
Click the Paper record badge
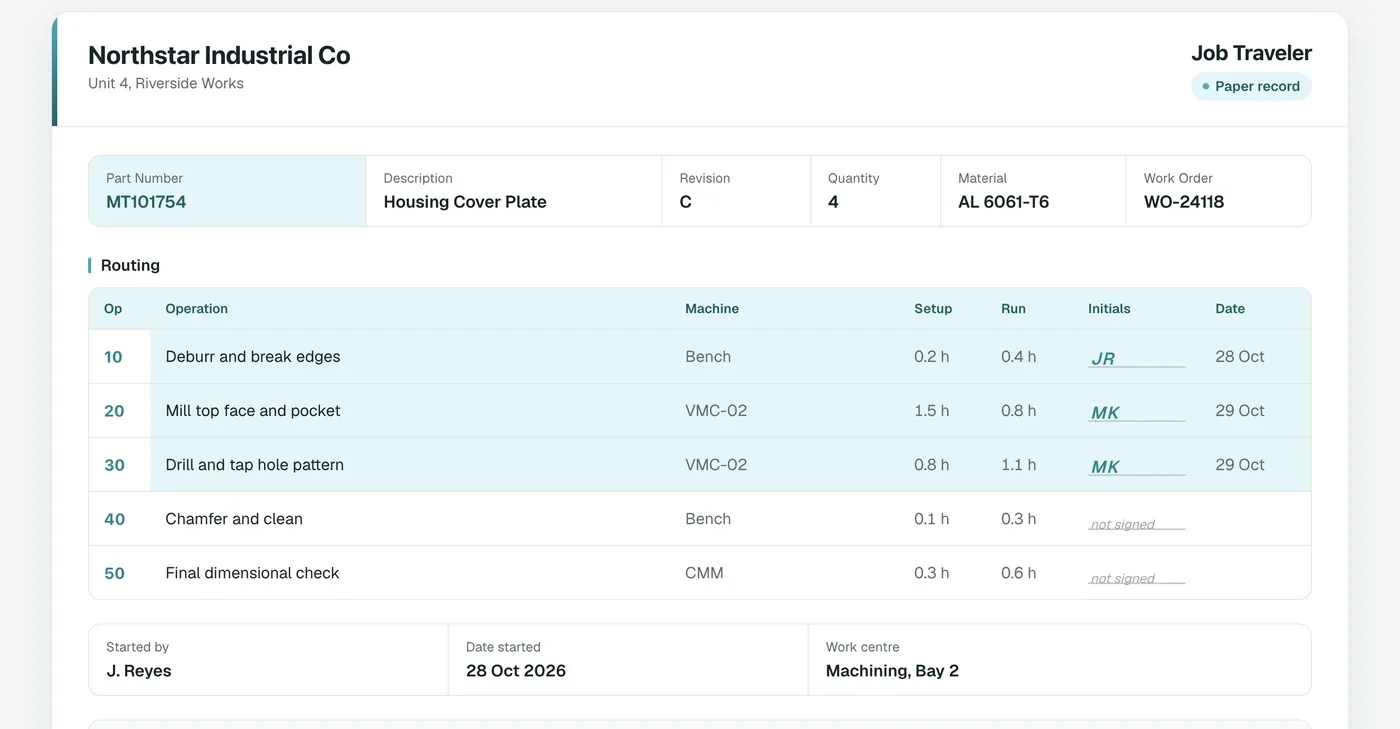[1251, 86]
